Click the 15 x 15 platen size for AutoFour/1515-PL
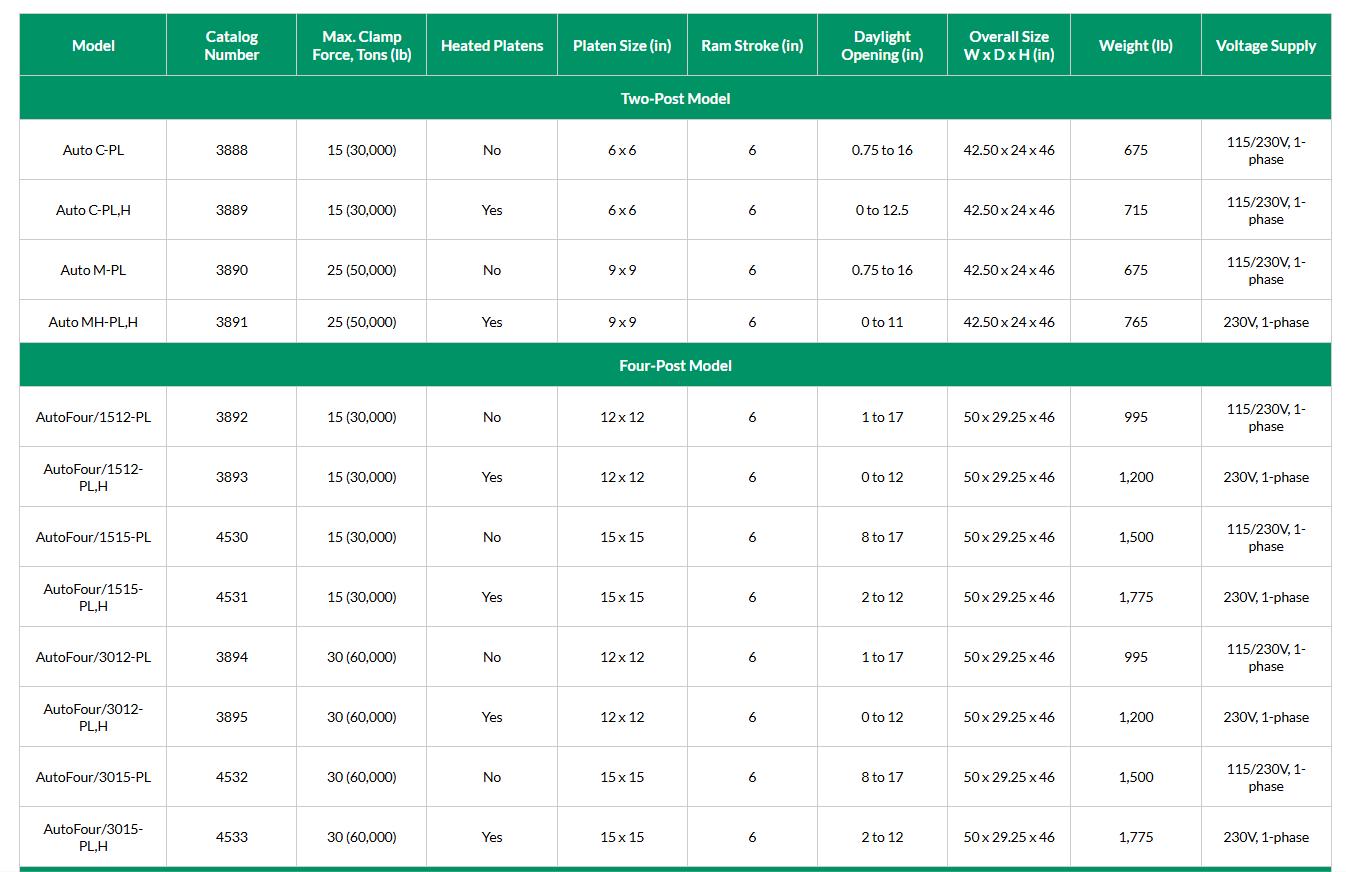Image resolution: width=1346 pixels, height=872 pixels. (x=622, y=537)
